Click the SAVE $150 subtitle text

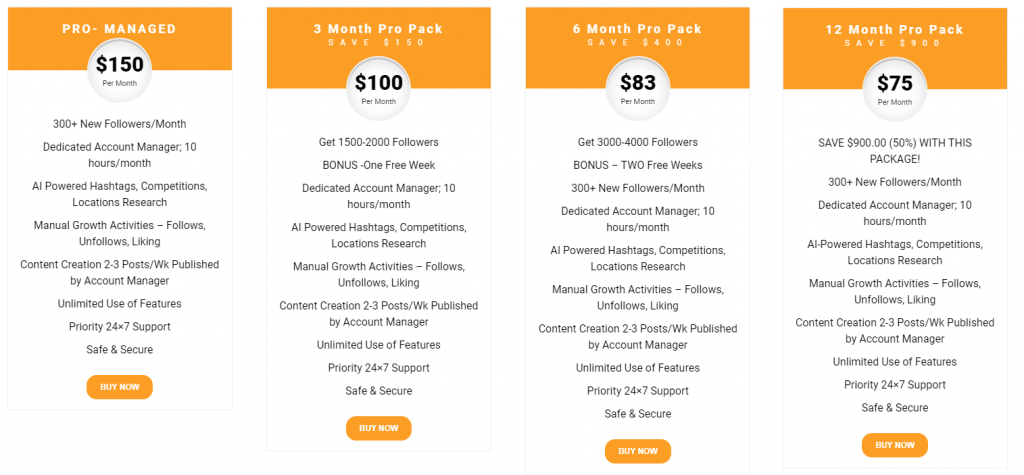[378, 42]
